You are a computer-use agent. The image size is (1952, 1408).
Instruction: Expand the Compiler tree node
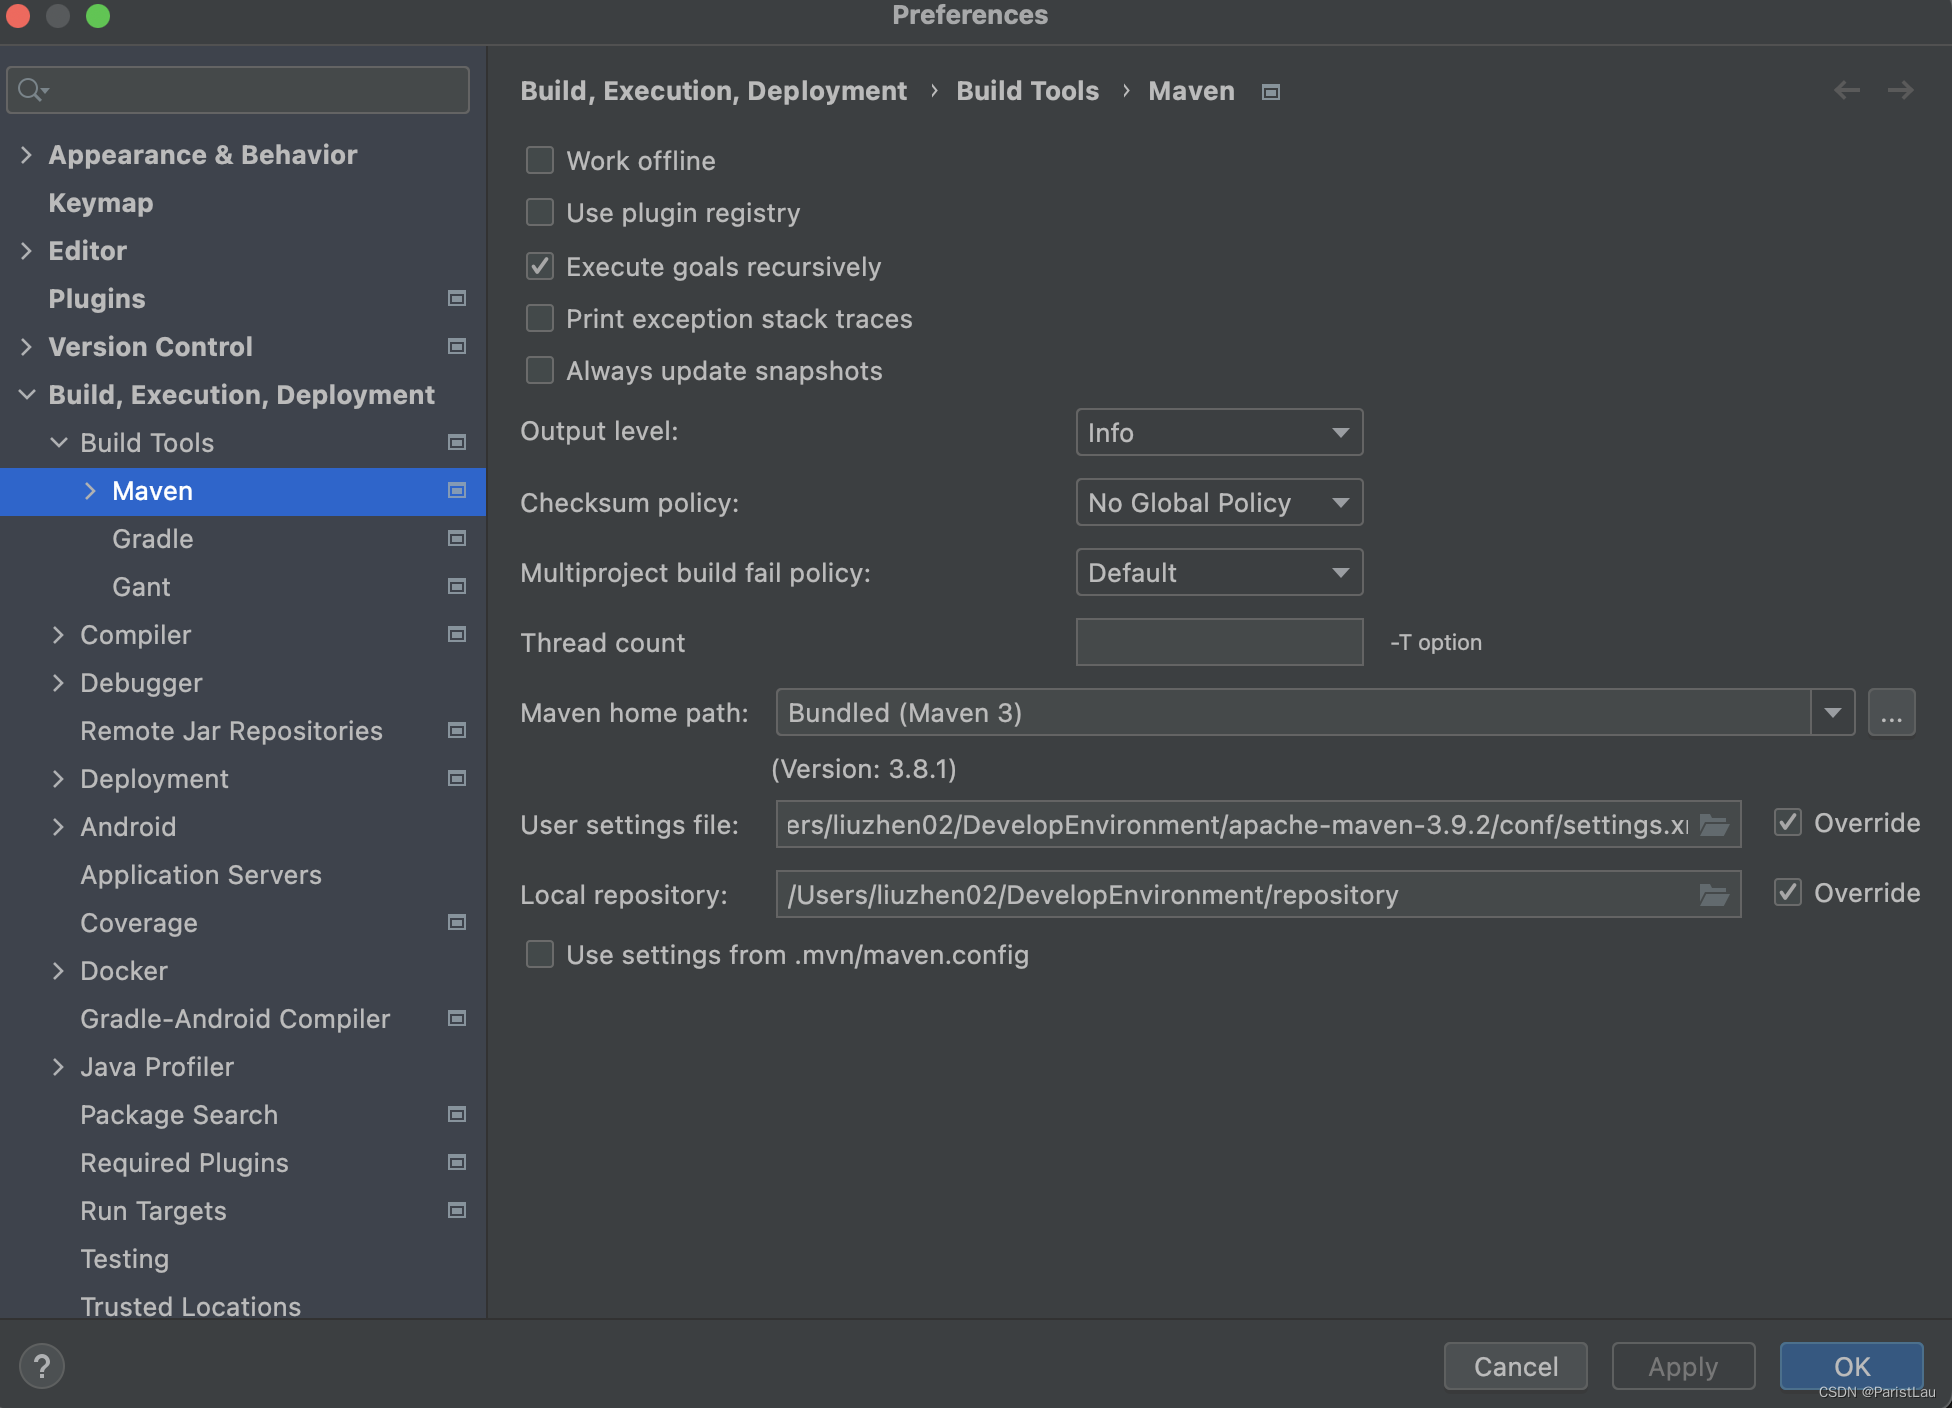coord(58,635)
